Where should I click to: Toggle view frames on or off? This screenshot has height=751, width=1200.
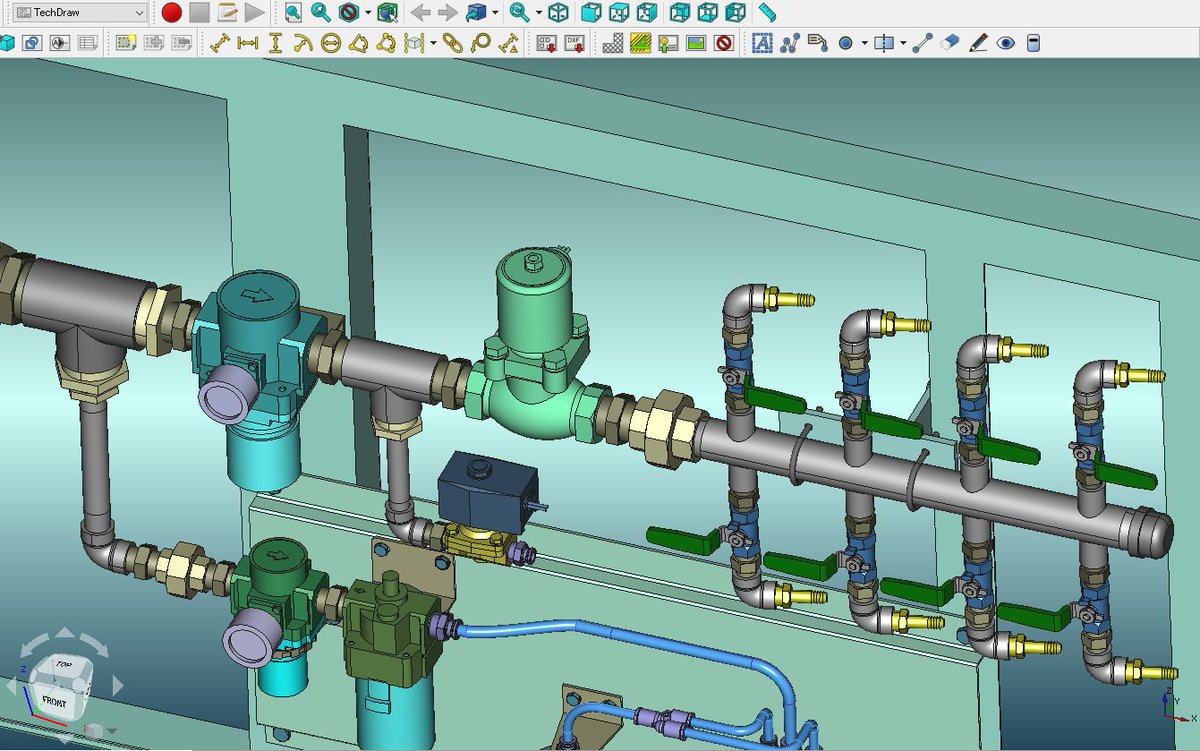click(725, 43)
